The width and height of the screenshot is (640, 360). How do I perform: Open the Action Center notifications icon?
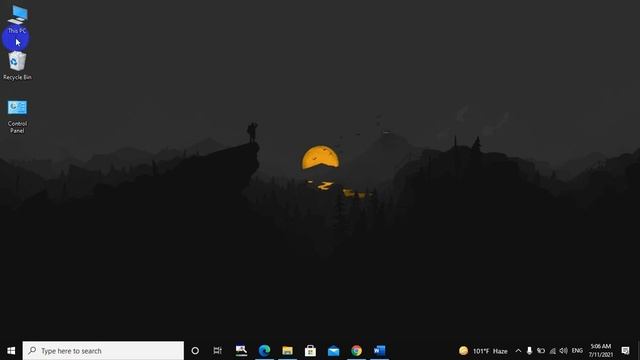[625, 351]
